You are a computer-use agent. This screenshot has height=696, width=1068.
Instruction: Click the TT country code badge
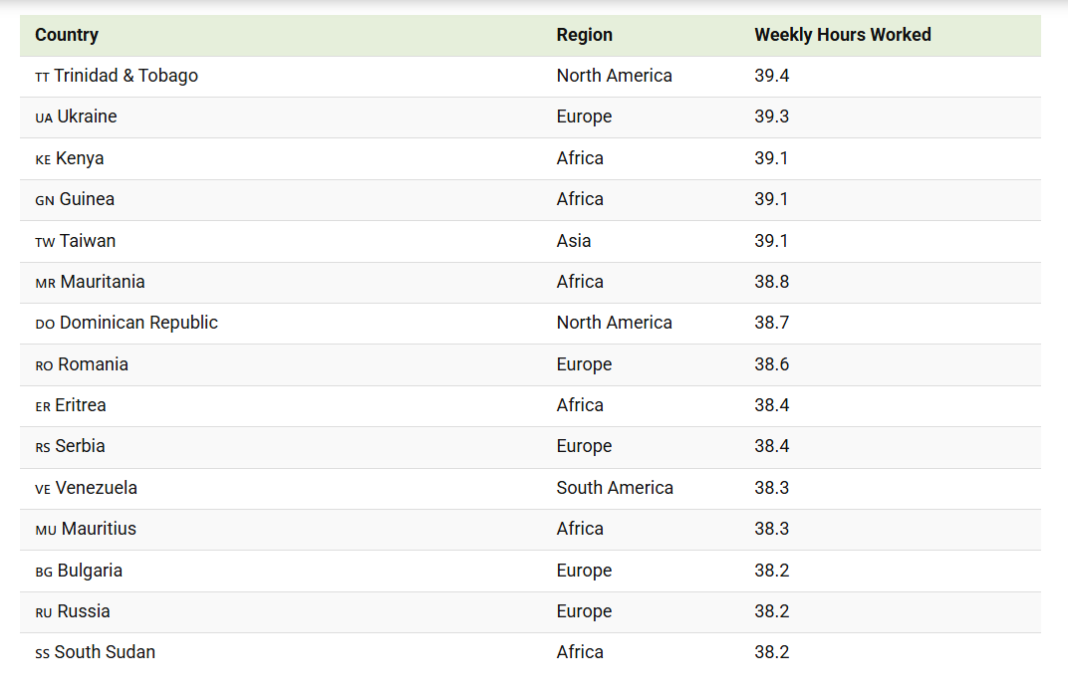42,77
